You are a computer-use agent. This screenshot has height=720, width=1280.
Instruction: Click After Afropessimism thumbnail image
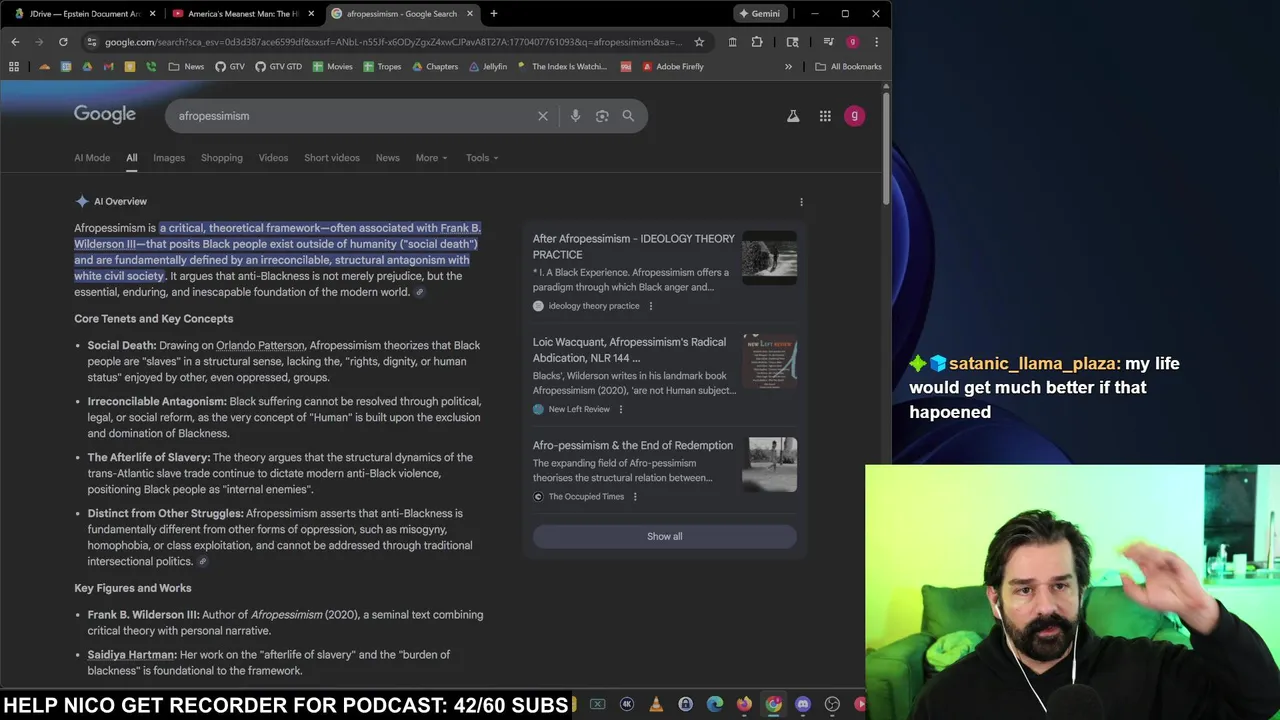(x=769, y=259)
